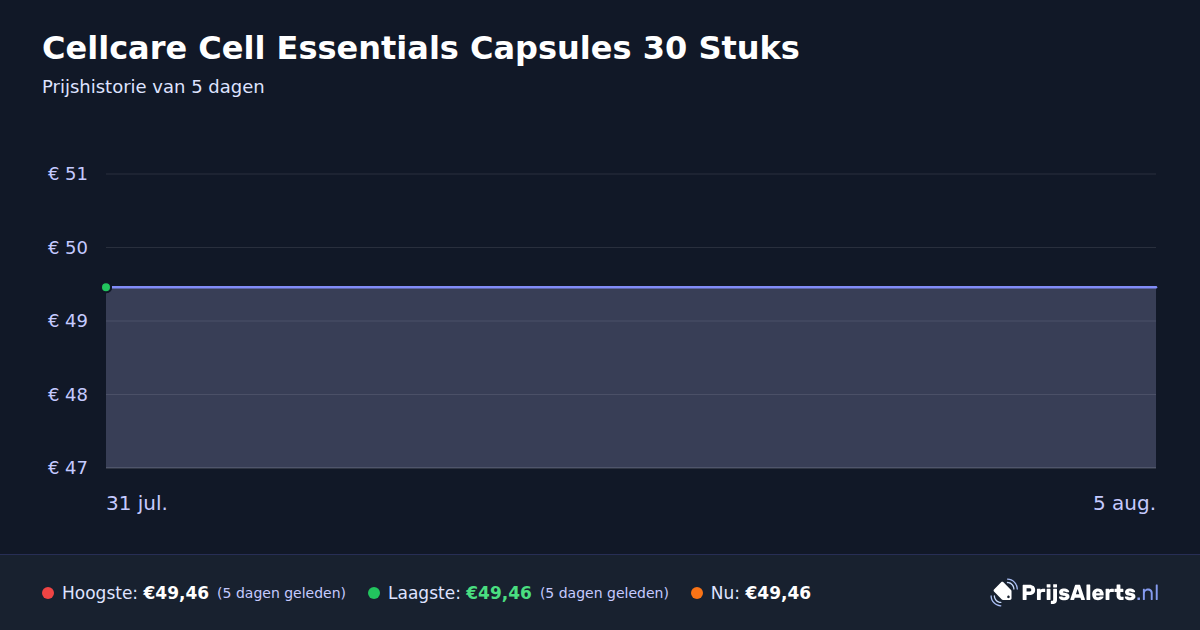Click the PrijsAlerts price tag logo icon
Viewport: 1200px width, 630px height.
1003,593
